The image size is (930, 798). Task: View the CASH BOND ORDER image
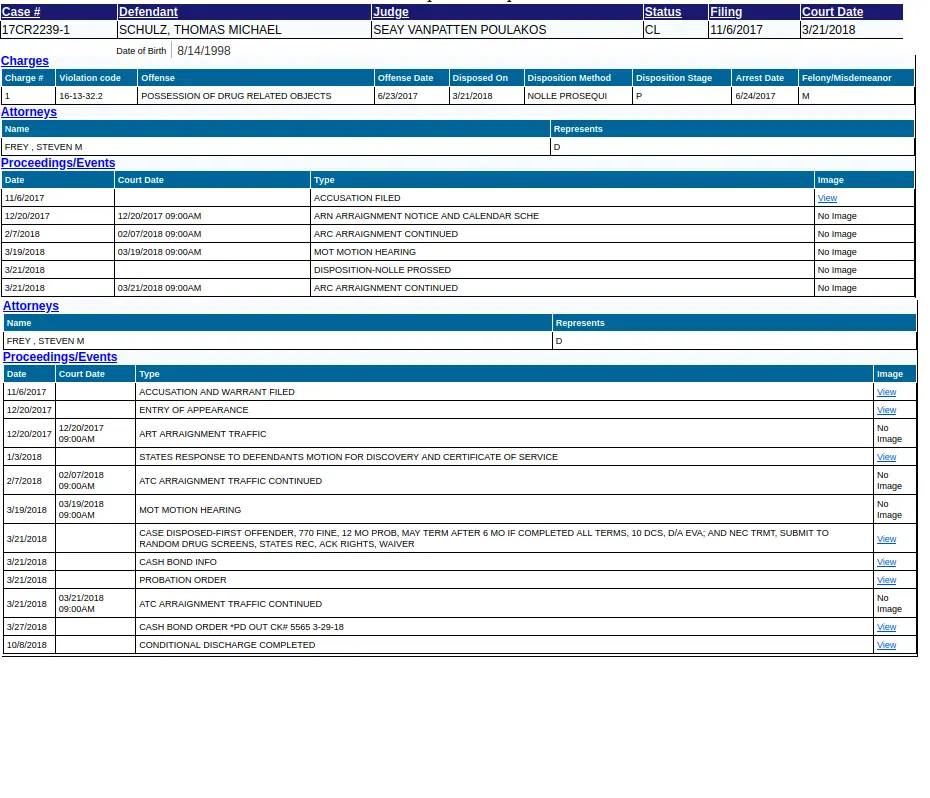(886, 627)
